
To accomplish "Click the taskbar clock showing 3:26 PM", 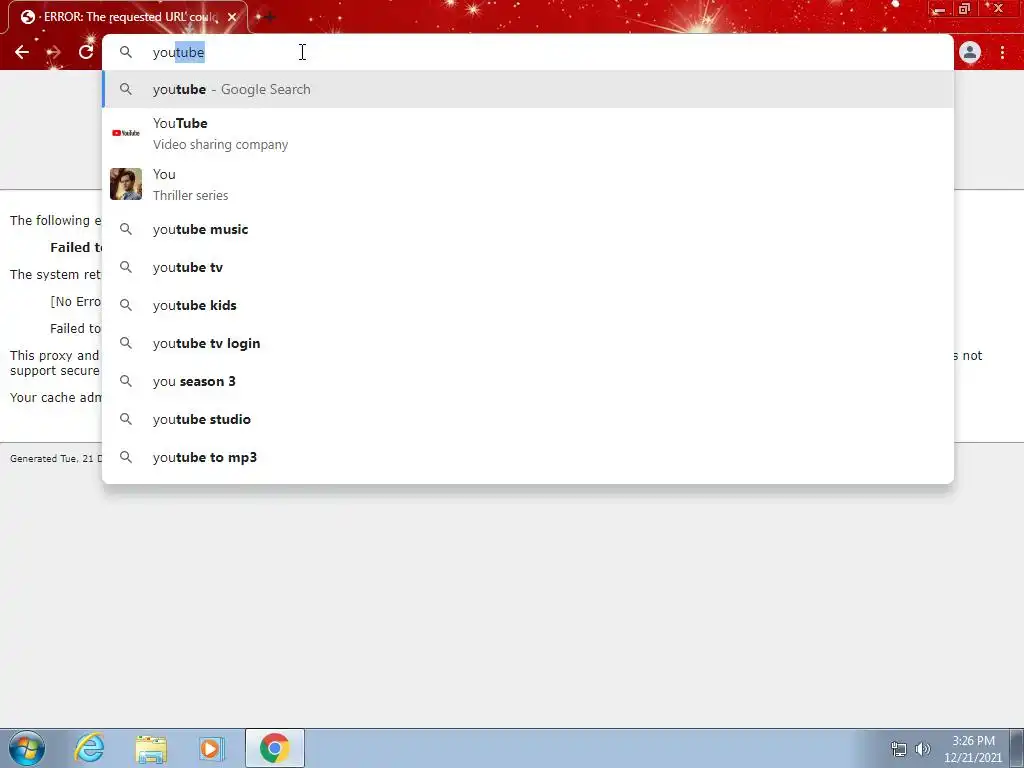I will (973, 749).
